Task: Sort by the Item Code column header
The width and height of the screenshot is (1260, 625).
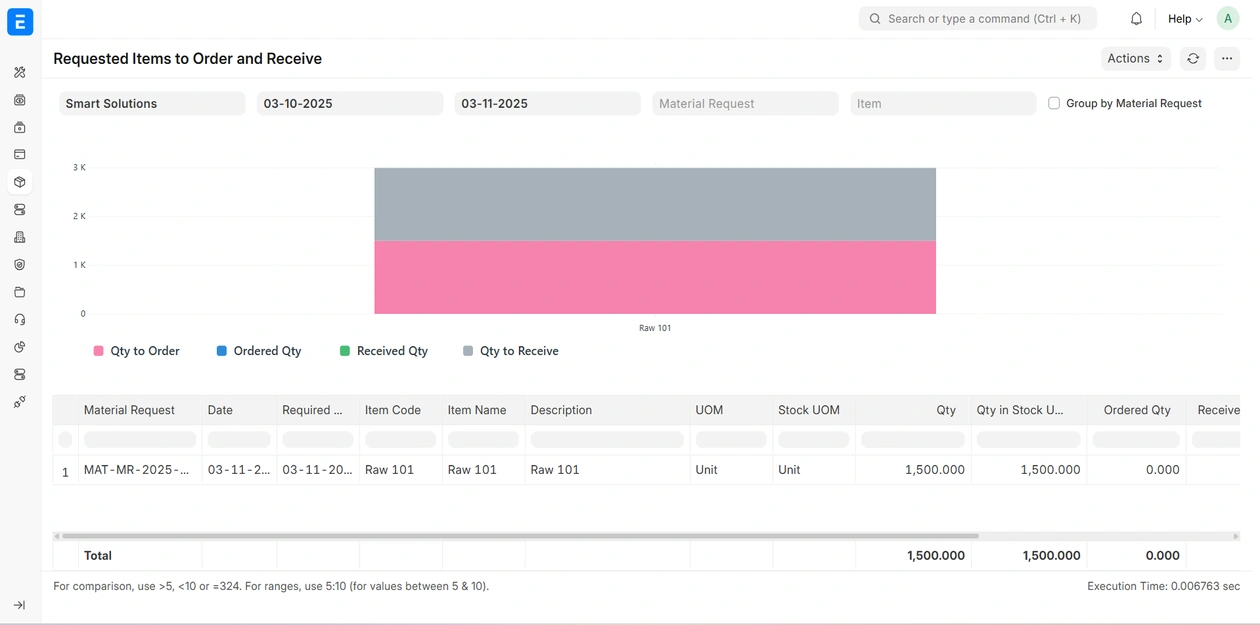Action: click(393, 410)
